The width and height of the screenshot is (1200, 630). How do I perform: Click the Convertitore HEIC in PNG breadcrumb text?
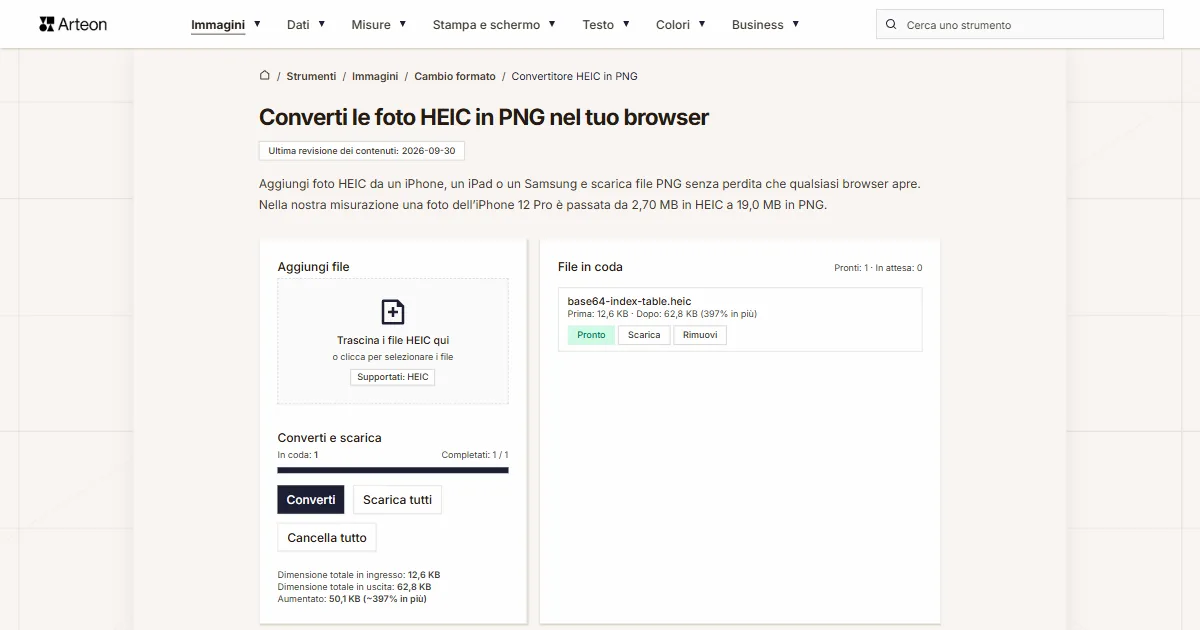tap(574, 76)
